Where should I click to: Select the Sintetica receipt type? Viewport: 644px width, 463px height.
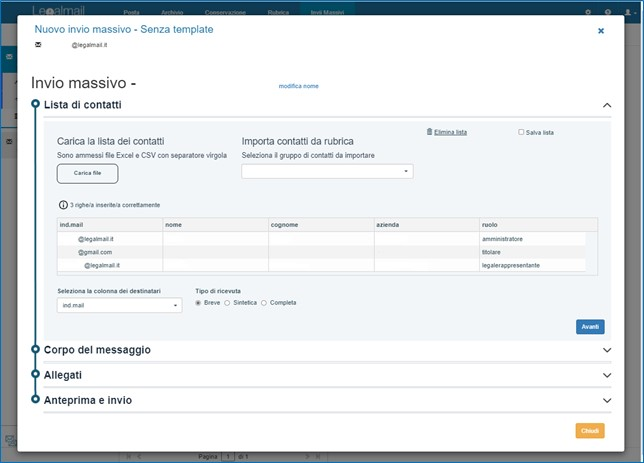click(x=227, y=302)
